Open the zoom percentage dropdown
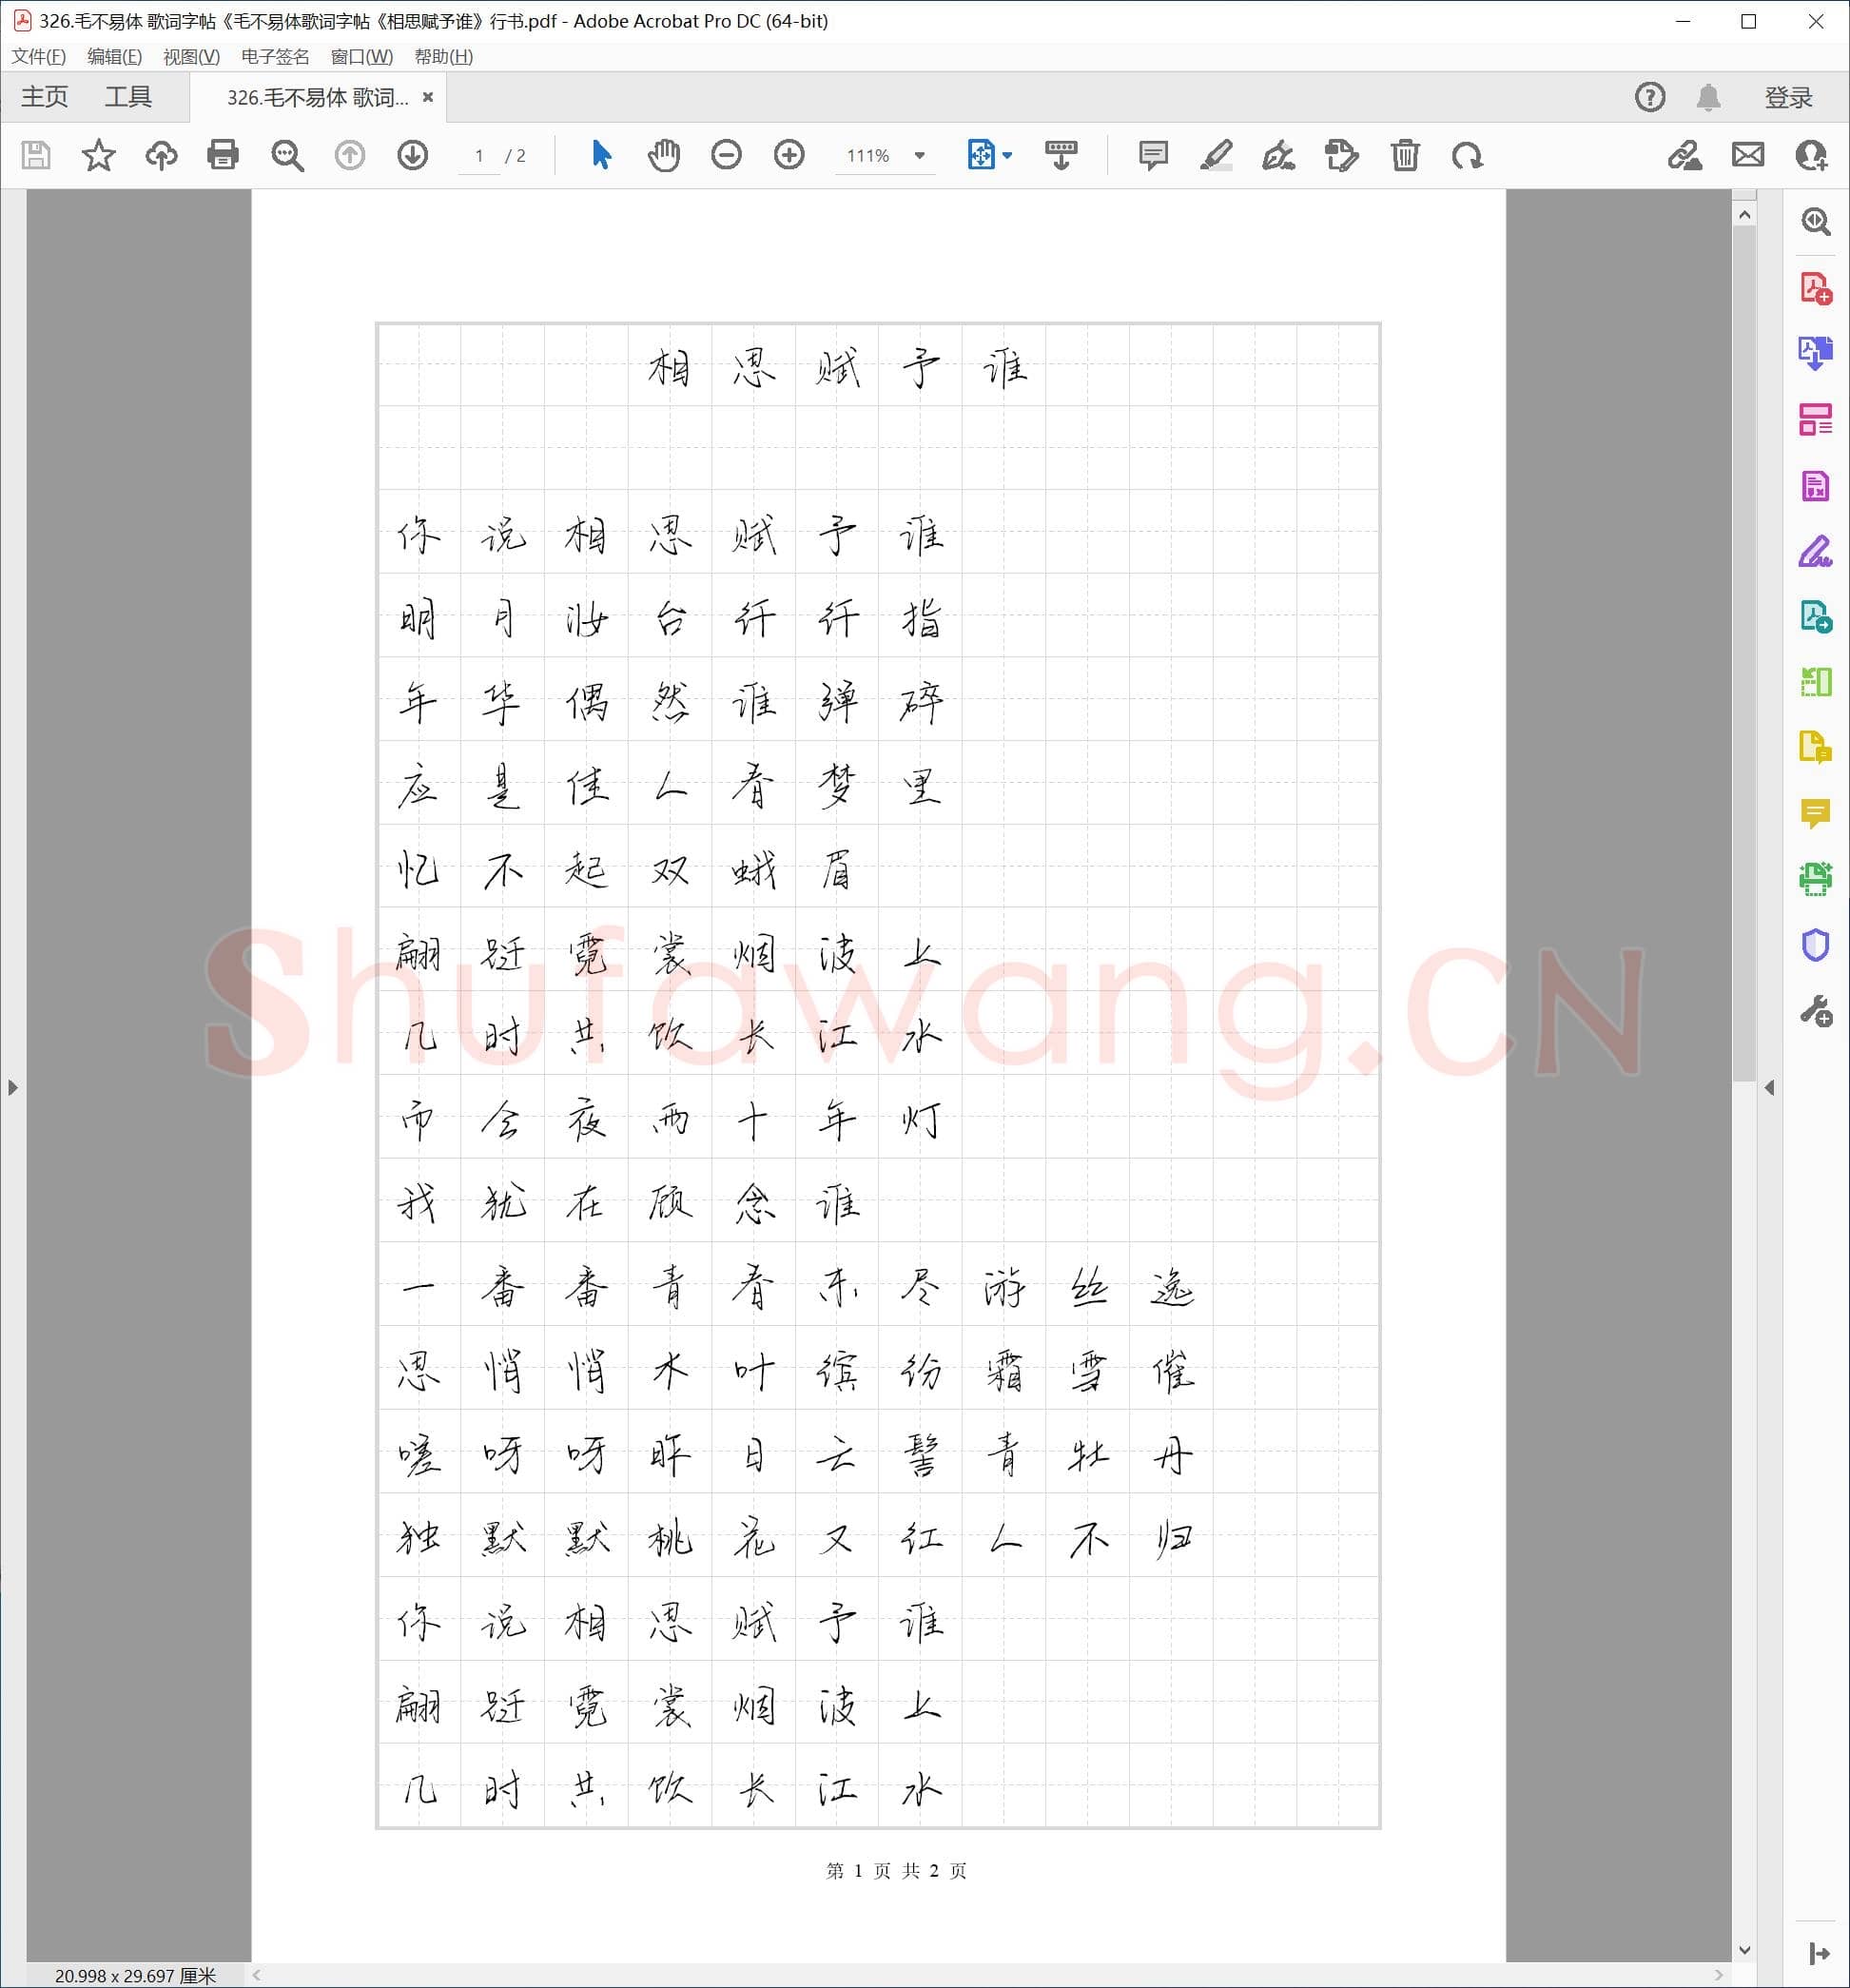 pos(919,155)
